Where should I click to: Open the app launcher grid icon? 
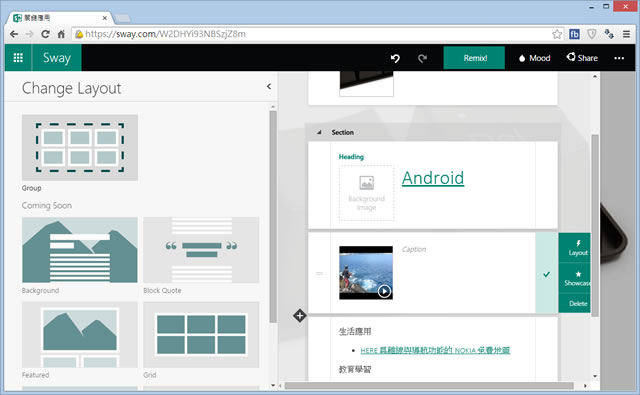tap(18, 58)
